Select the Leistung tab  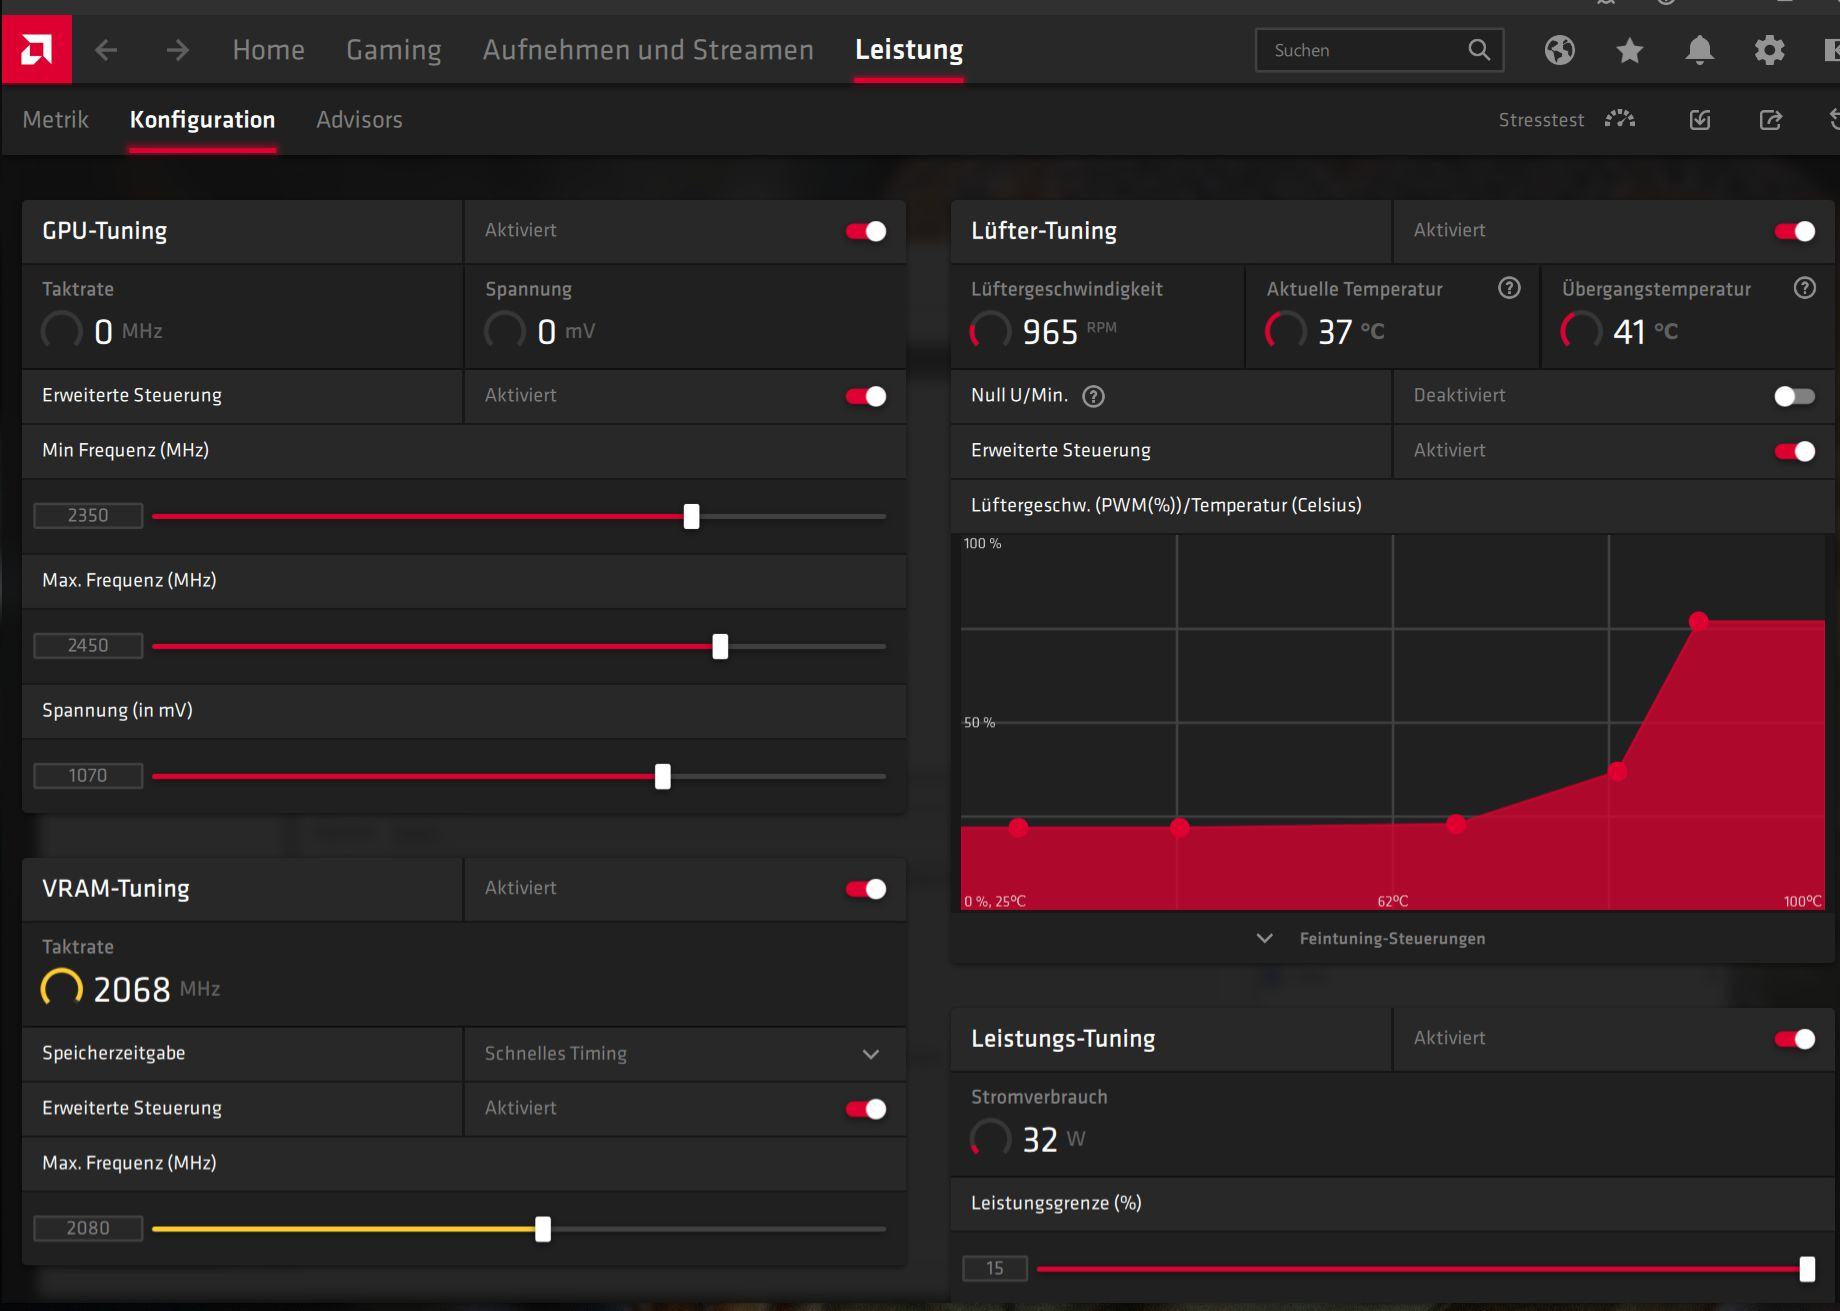909,50
